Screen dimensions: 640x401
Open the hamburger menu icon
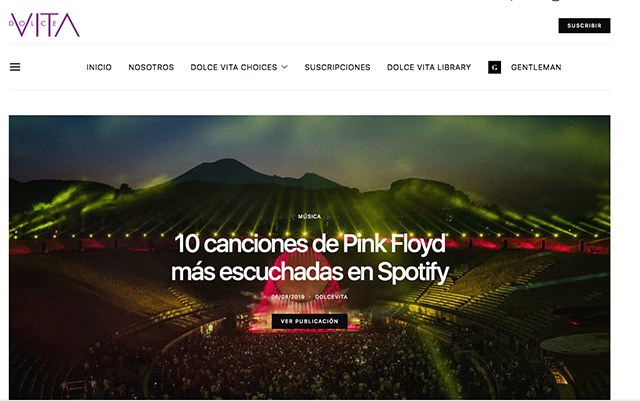[15, 67]
